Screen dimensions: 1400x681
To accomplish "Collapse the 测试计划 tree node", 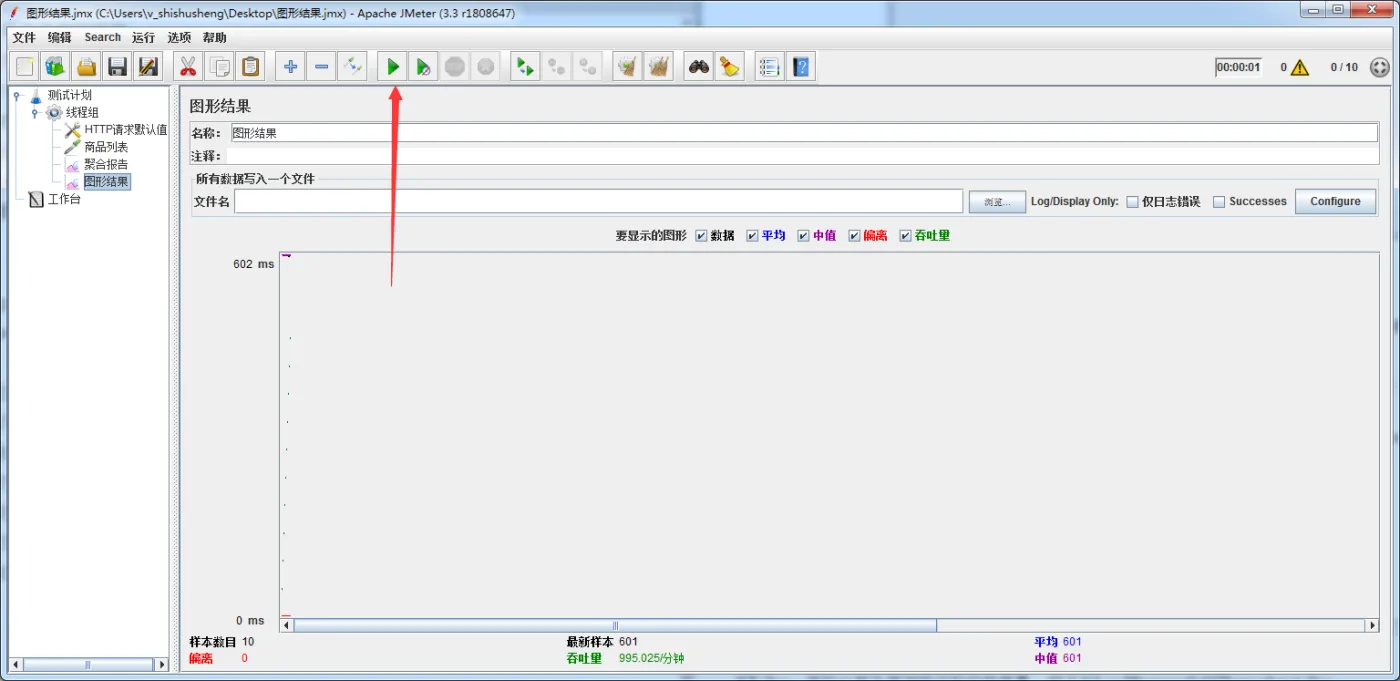I will coord(17,95).
